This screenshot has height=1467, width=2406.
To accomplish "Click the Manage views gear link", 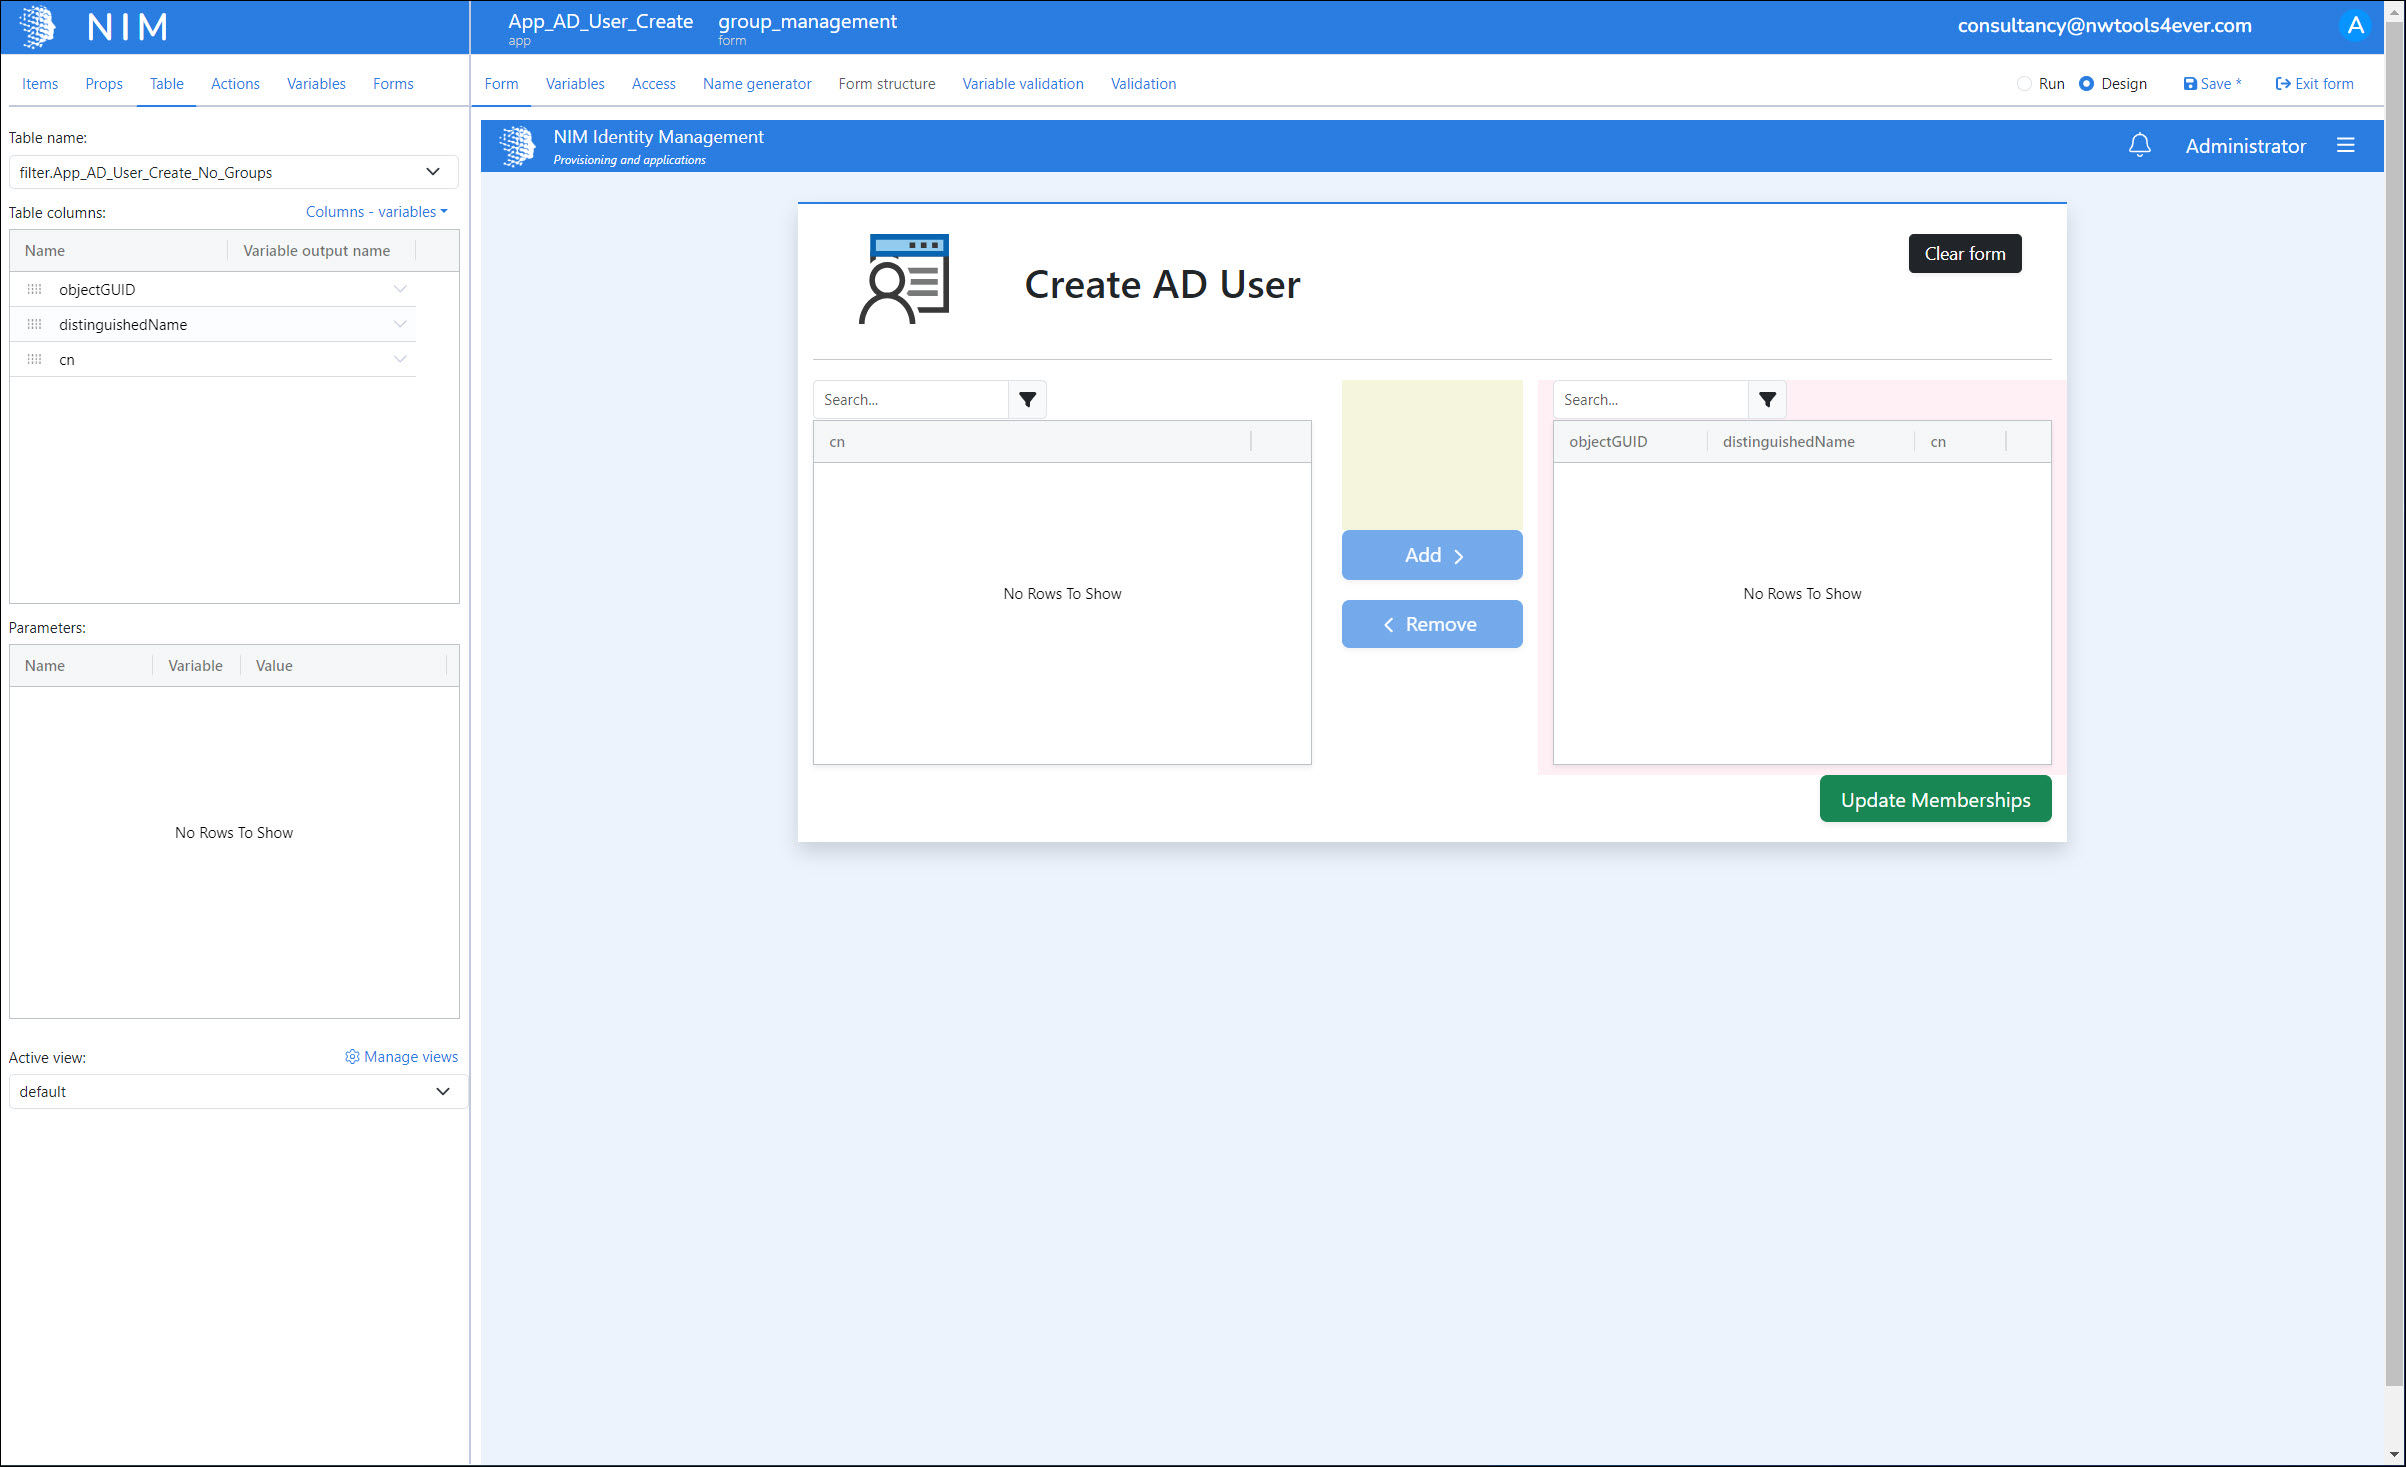I will (401, 1057).
